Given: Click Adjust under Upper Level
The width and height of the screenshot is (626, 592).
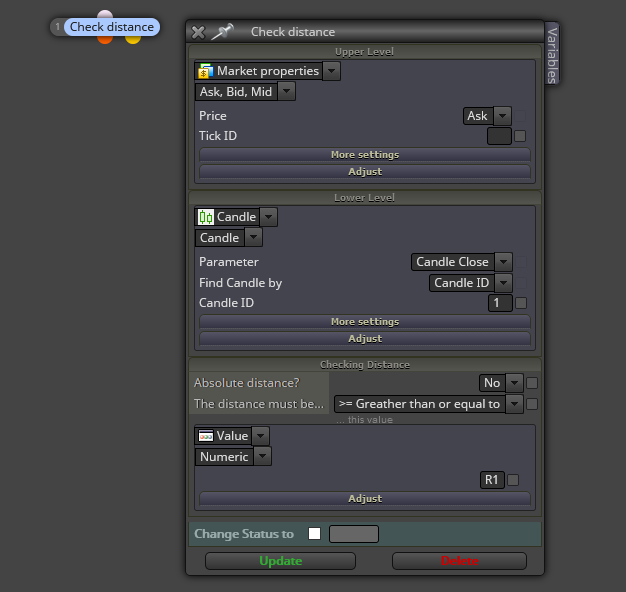Looking at the screenshot, I should point(365,171).
